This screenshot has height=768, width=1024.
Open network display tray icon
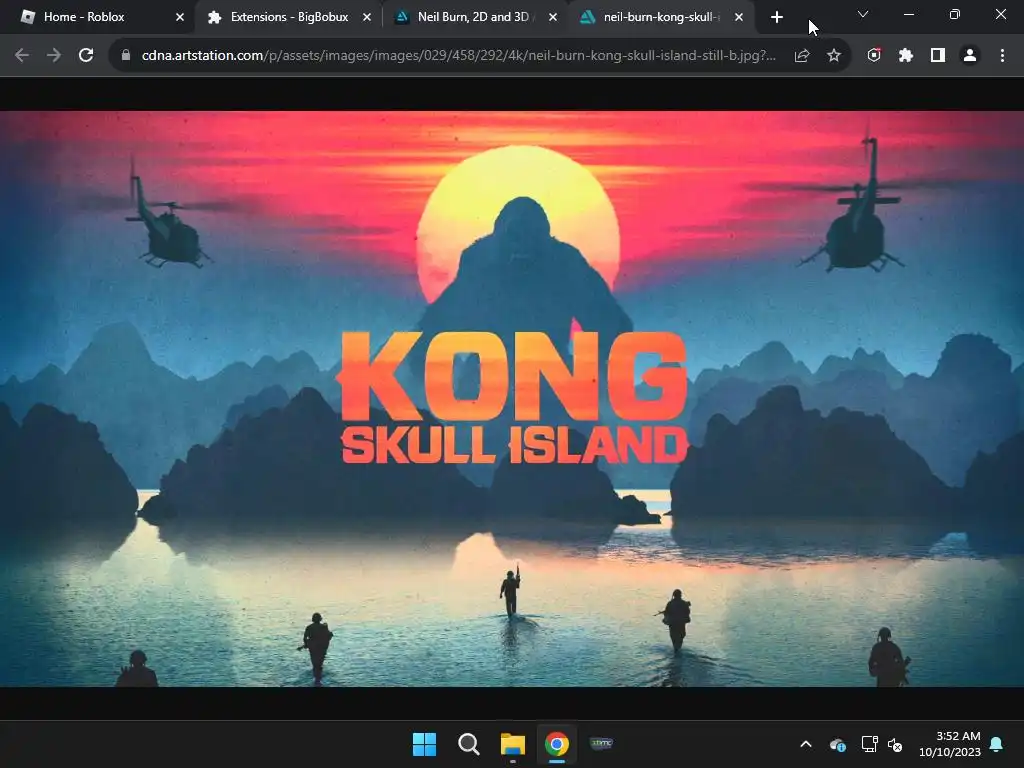tap(869, 744)
